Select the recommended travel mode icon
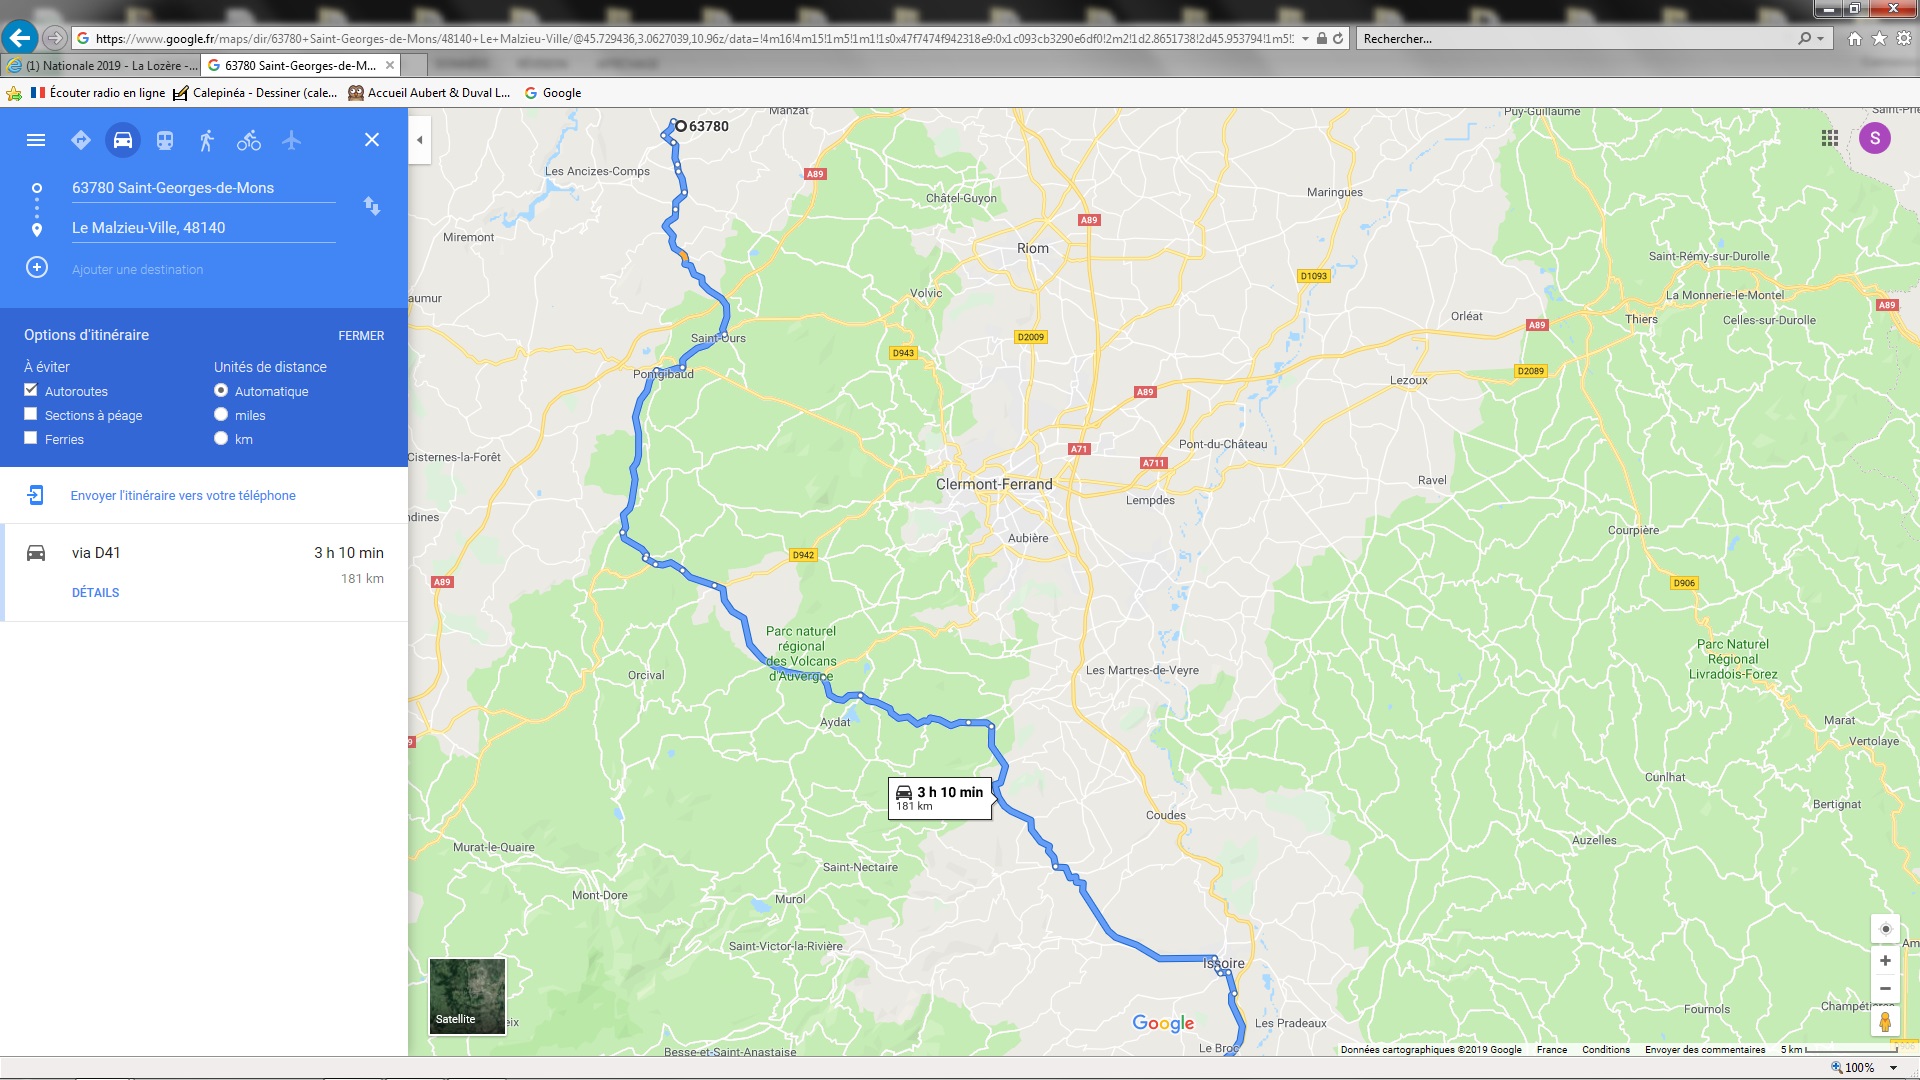Image resolution: width=1920 pixels, height=1080 pixels. pos(81,140)
